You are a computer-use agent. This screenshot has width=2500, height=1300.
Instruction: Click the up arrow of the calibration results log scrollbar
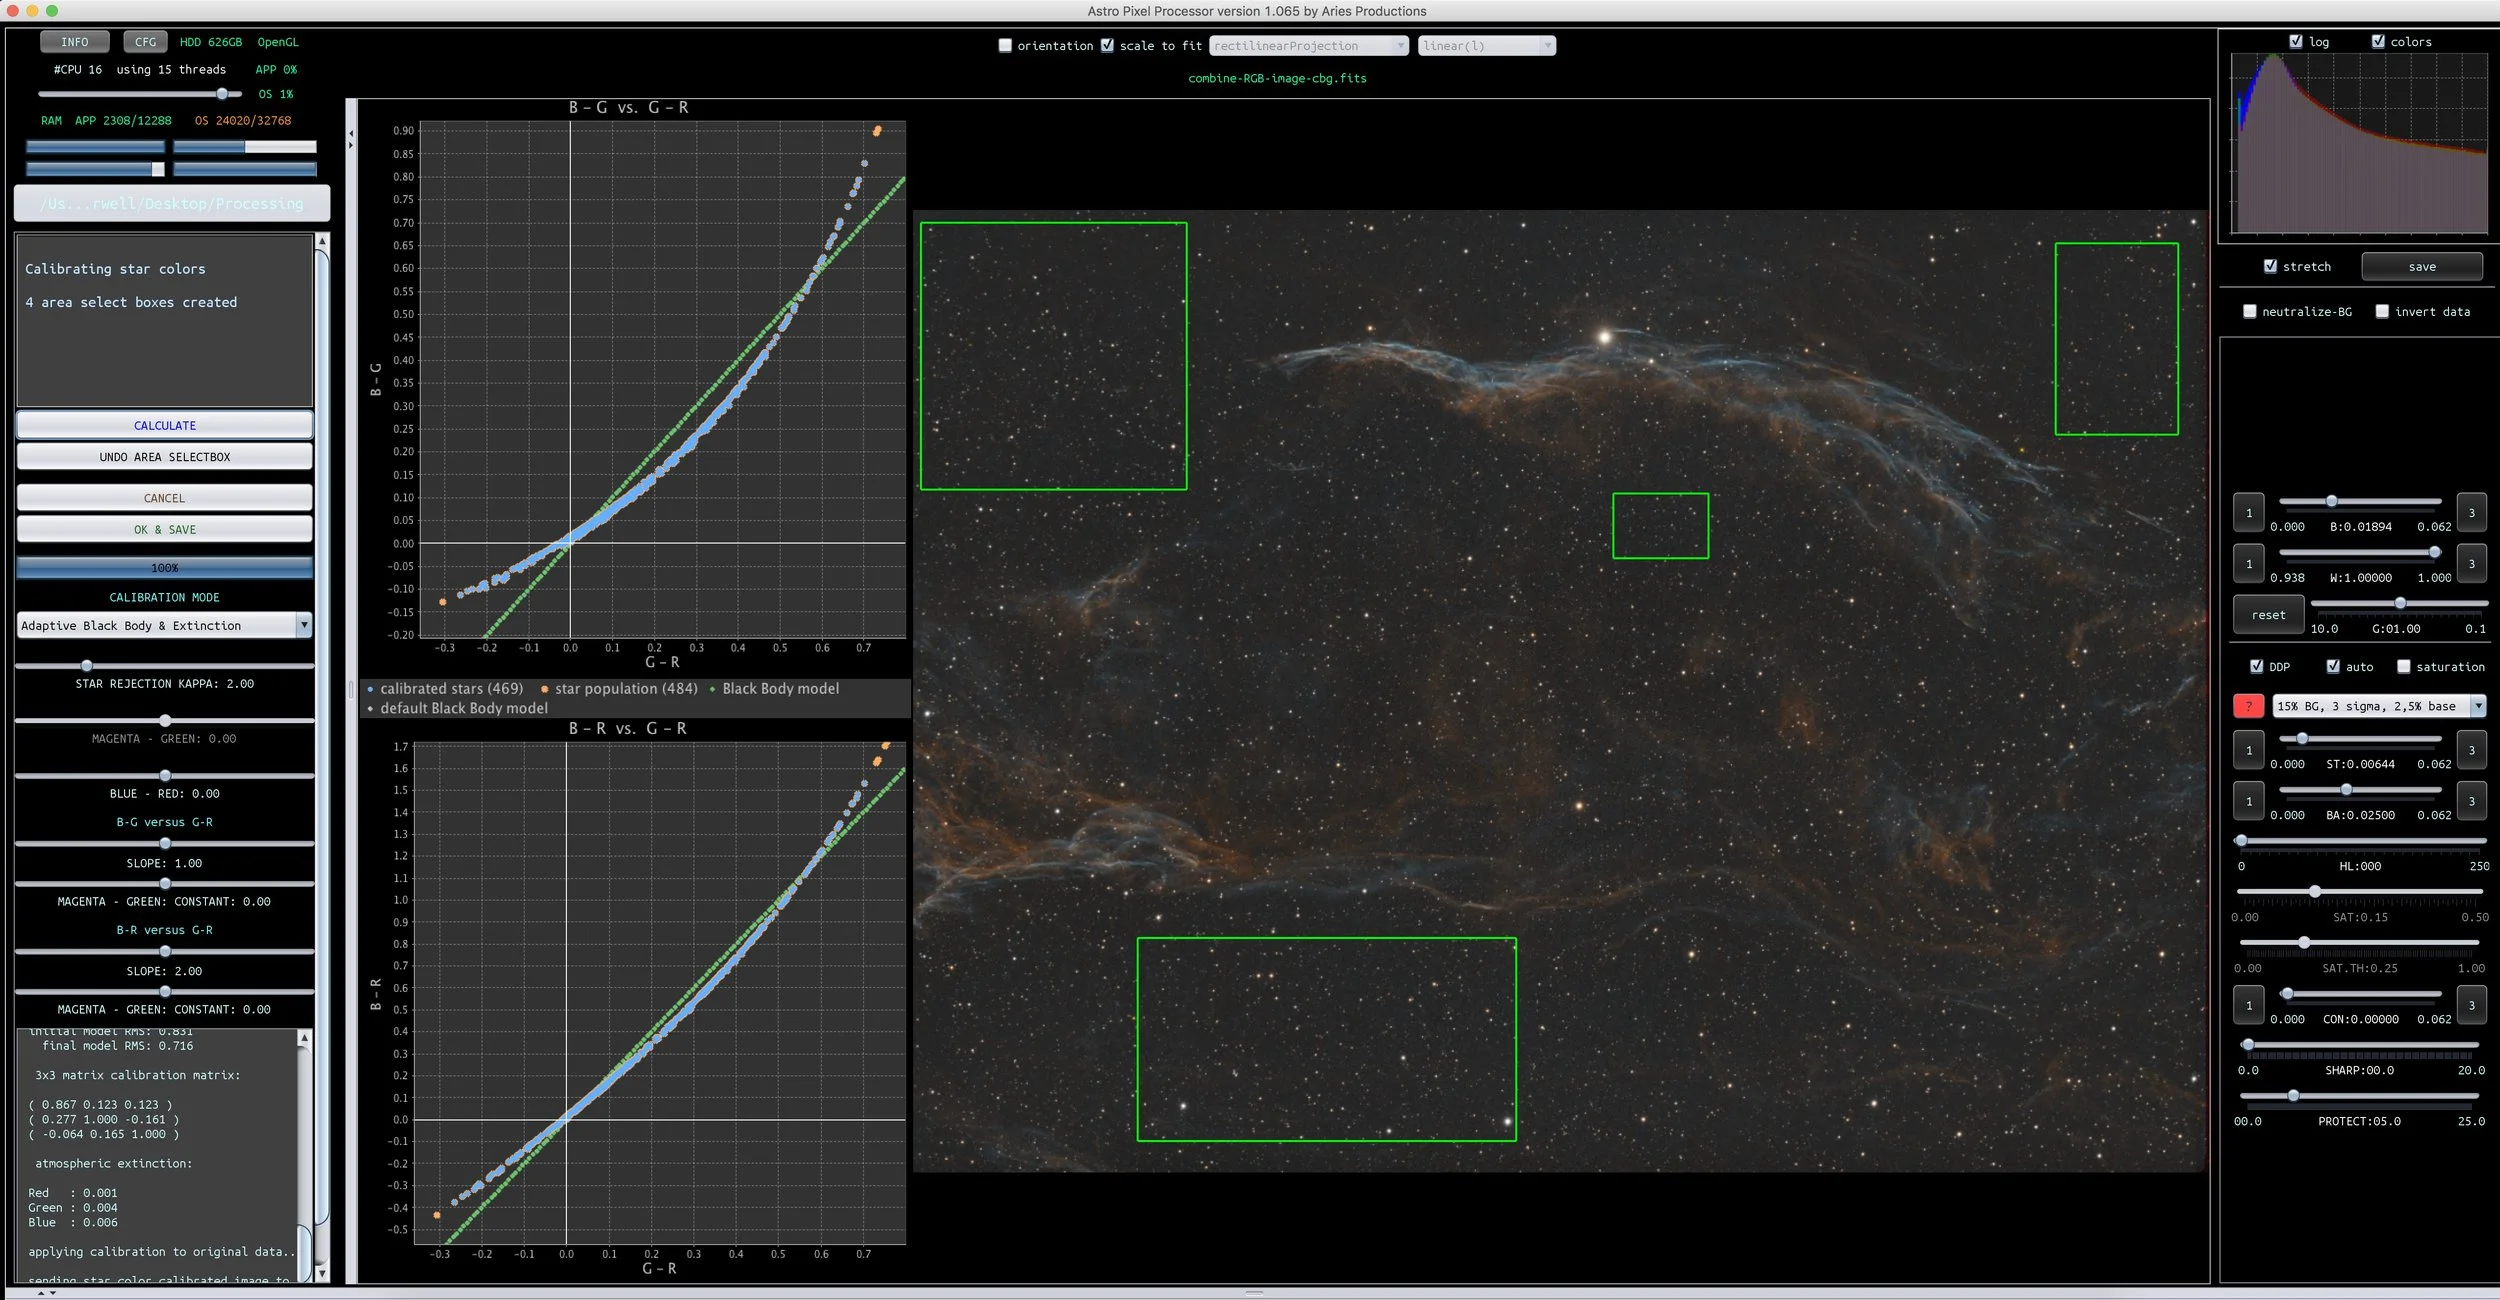click(304, 1039)
